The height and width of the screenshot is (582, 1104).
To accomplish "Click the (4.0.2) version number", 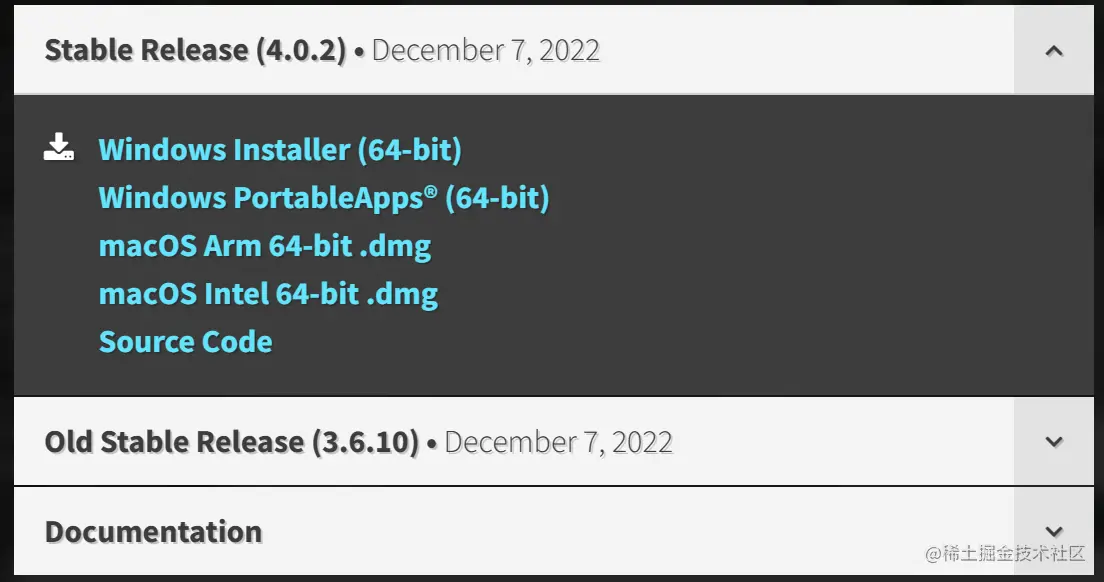I will click(301, 51).
